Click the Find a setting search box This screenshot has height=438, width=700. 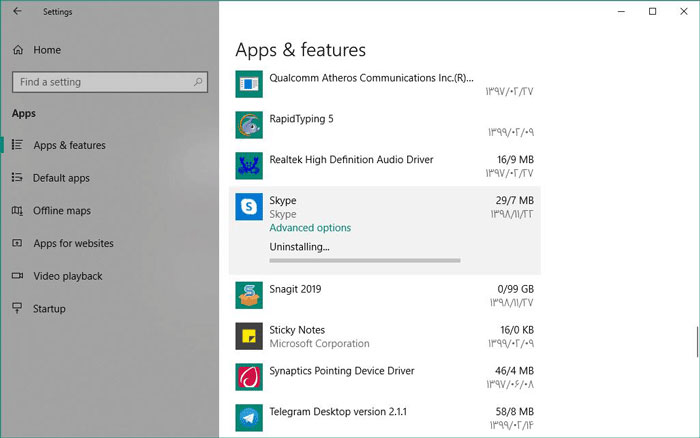[110, 82]
